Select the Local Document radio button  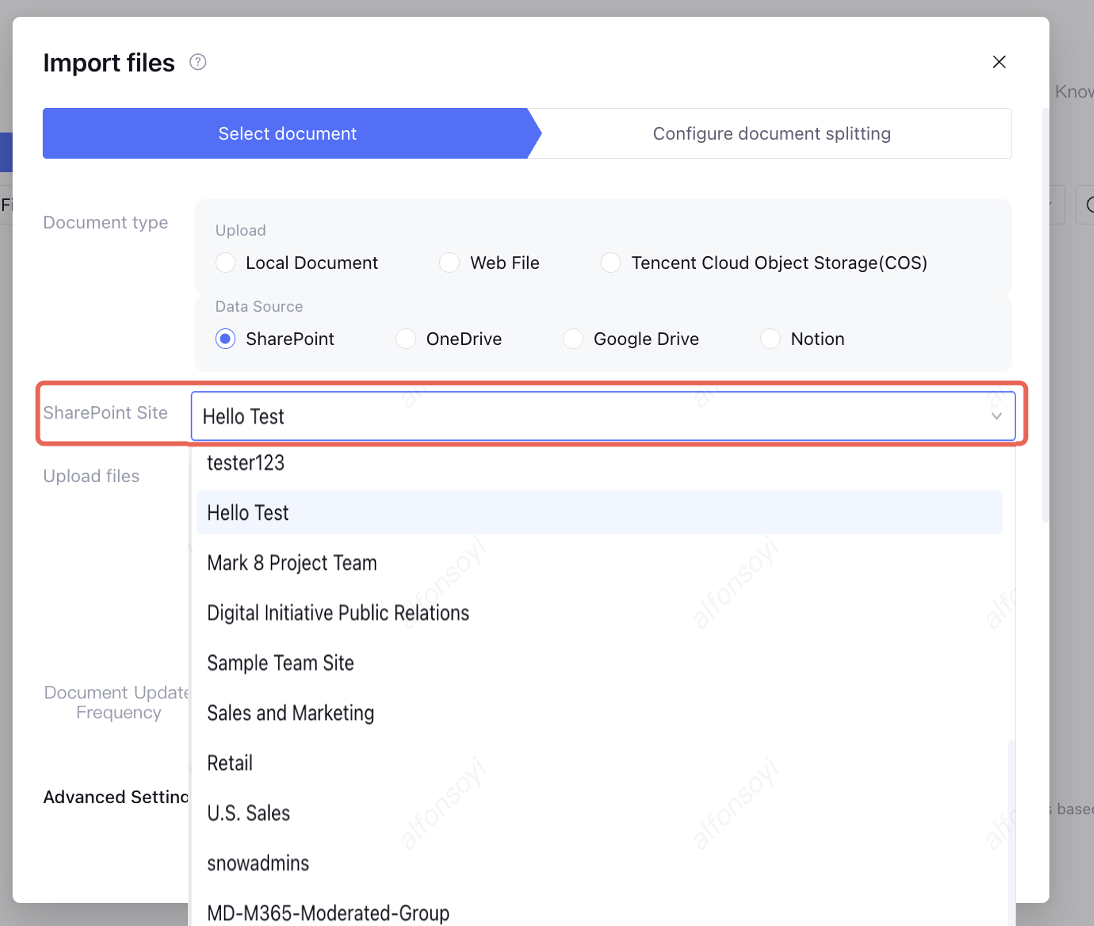(226, 263)
